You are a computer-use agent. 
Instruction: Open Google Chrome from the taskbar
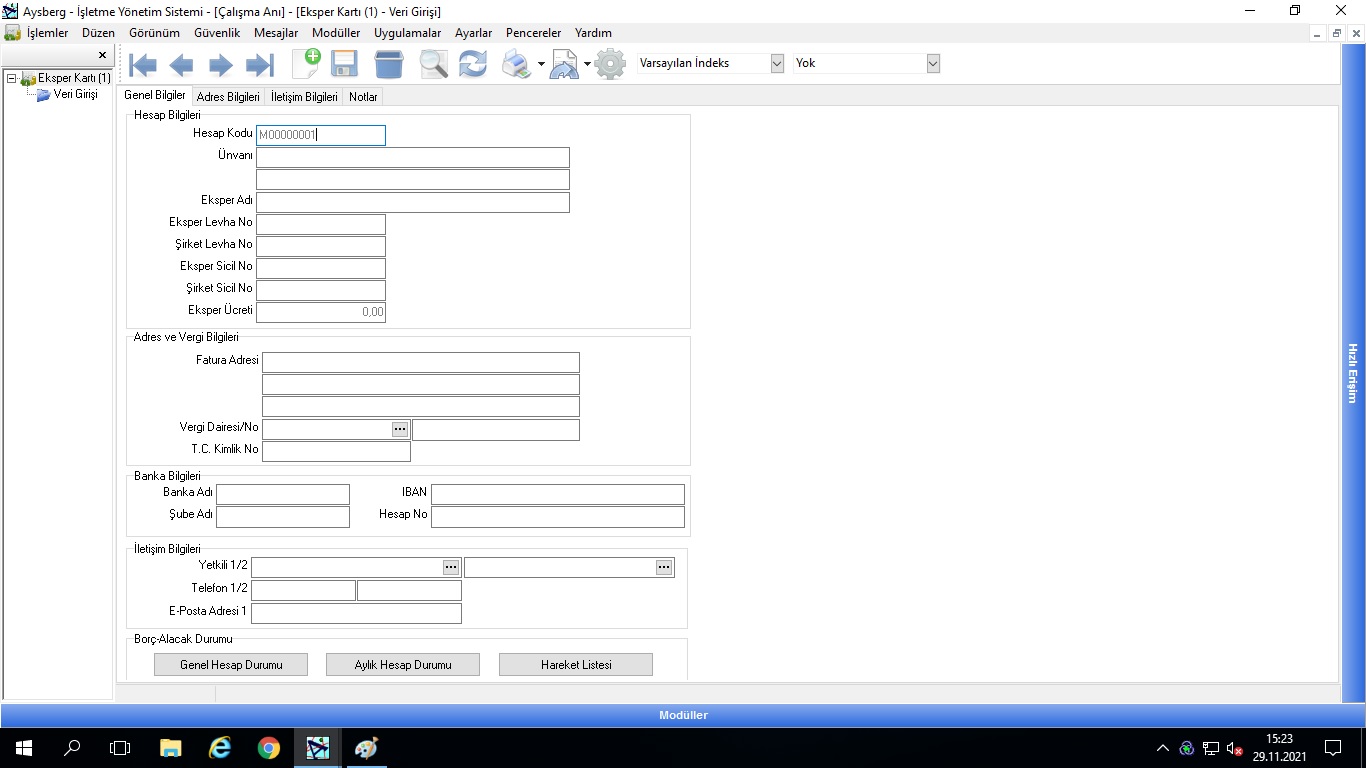[269, 748]
